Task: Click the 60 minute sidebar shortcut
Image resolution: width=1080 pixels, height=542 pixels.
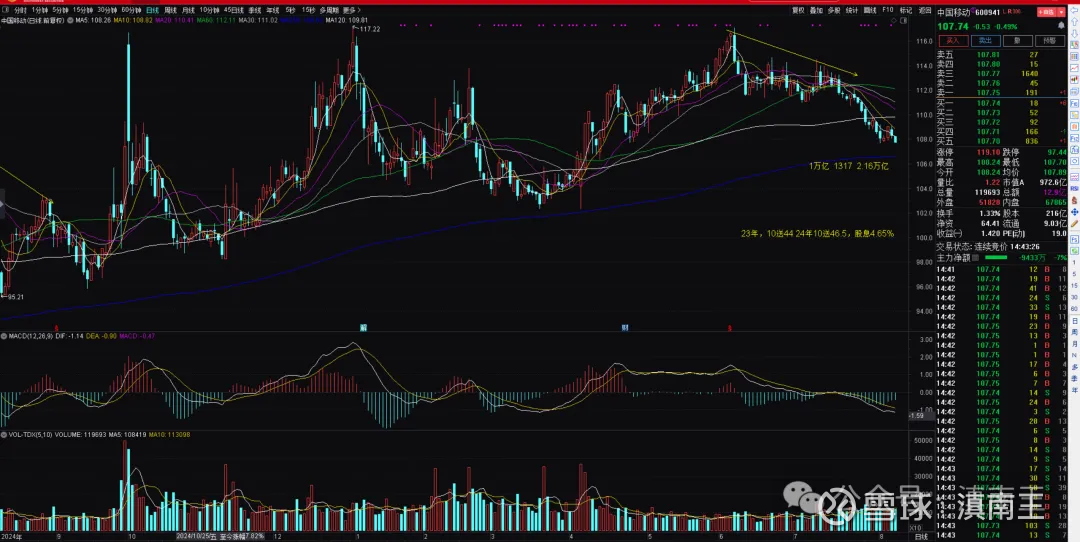Action: click(1074, 309)
